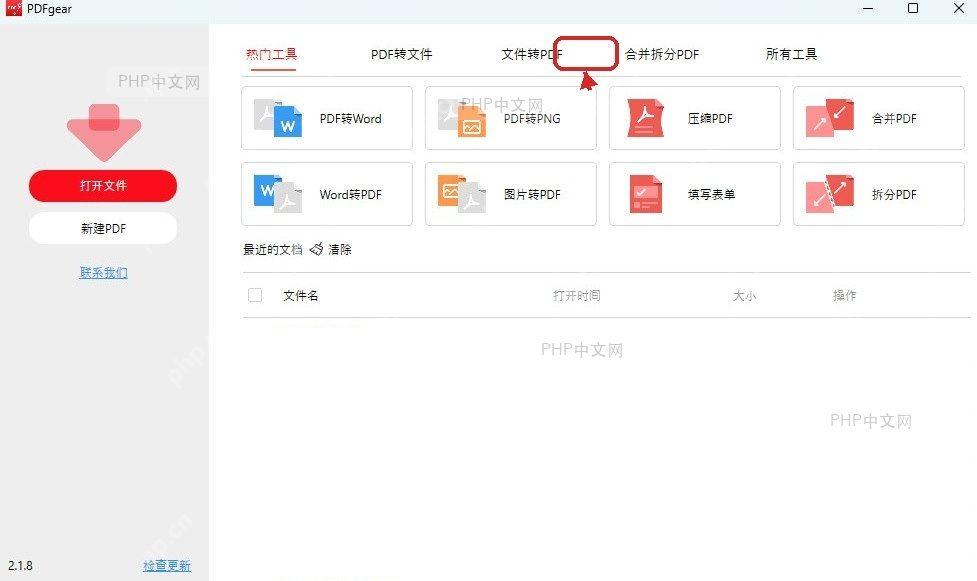Viewport: 977px width, 581px height.
Task: Click the 压缩PDF tool icon
Action: coord(646,118)
